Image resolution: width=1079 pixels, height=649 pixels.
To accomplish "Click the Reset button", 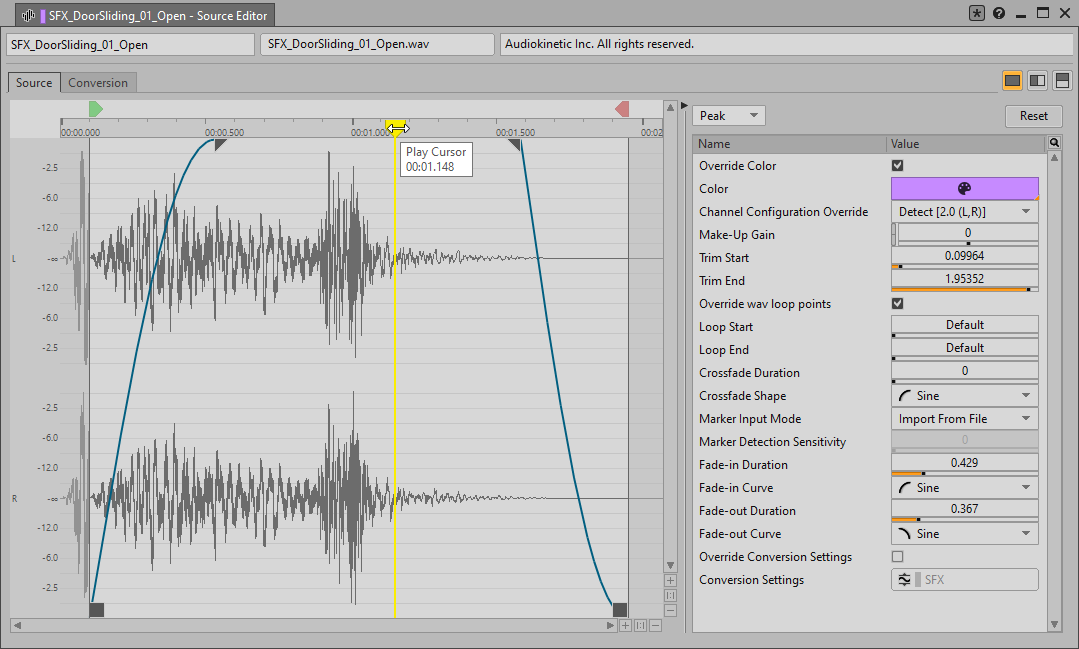I will tap(1033, 116).
